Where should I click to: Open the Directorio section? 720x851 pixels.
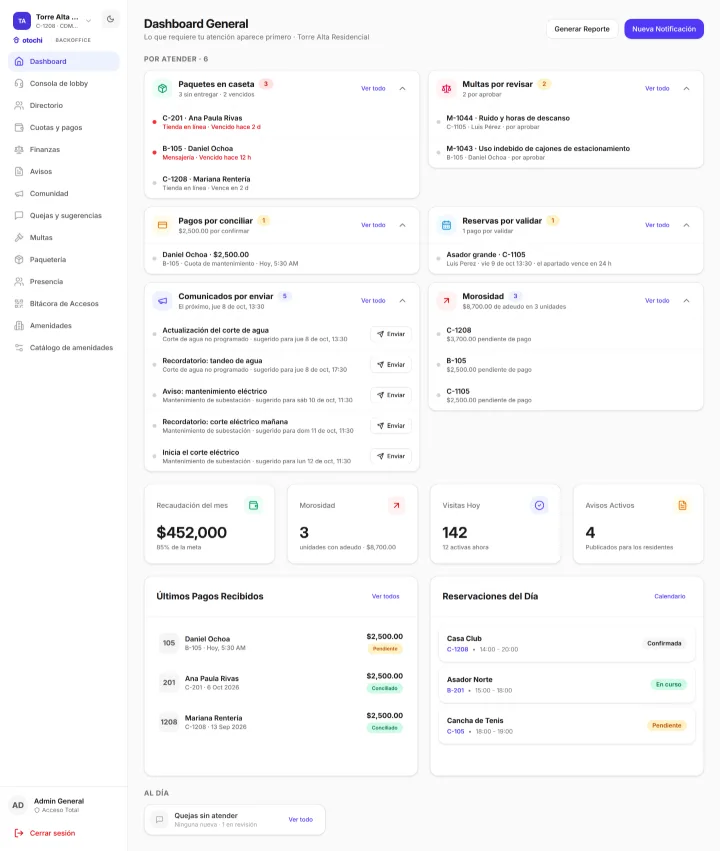(x=64, y=105)
